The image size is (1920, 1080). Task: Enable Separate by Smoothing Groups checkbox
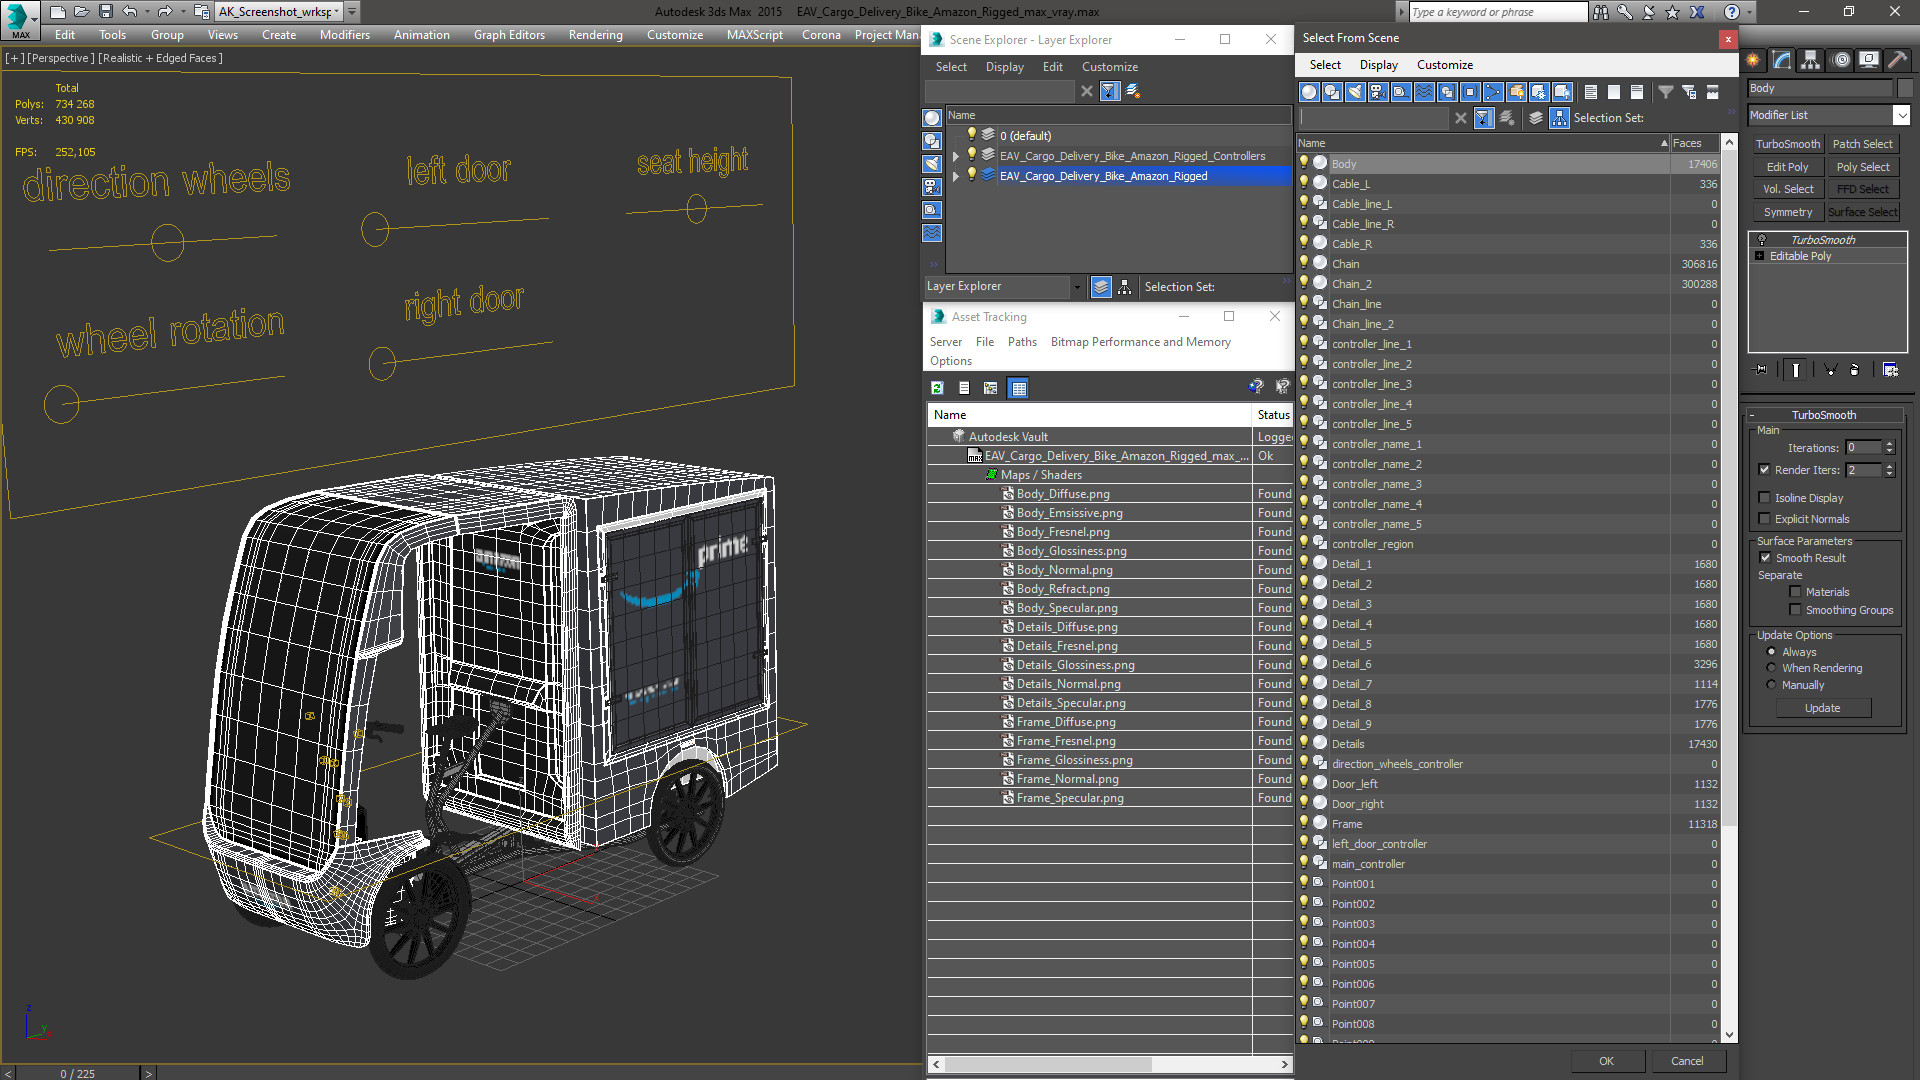click(1795, 610)
